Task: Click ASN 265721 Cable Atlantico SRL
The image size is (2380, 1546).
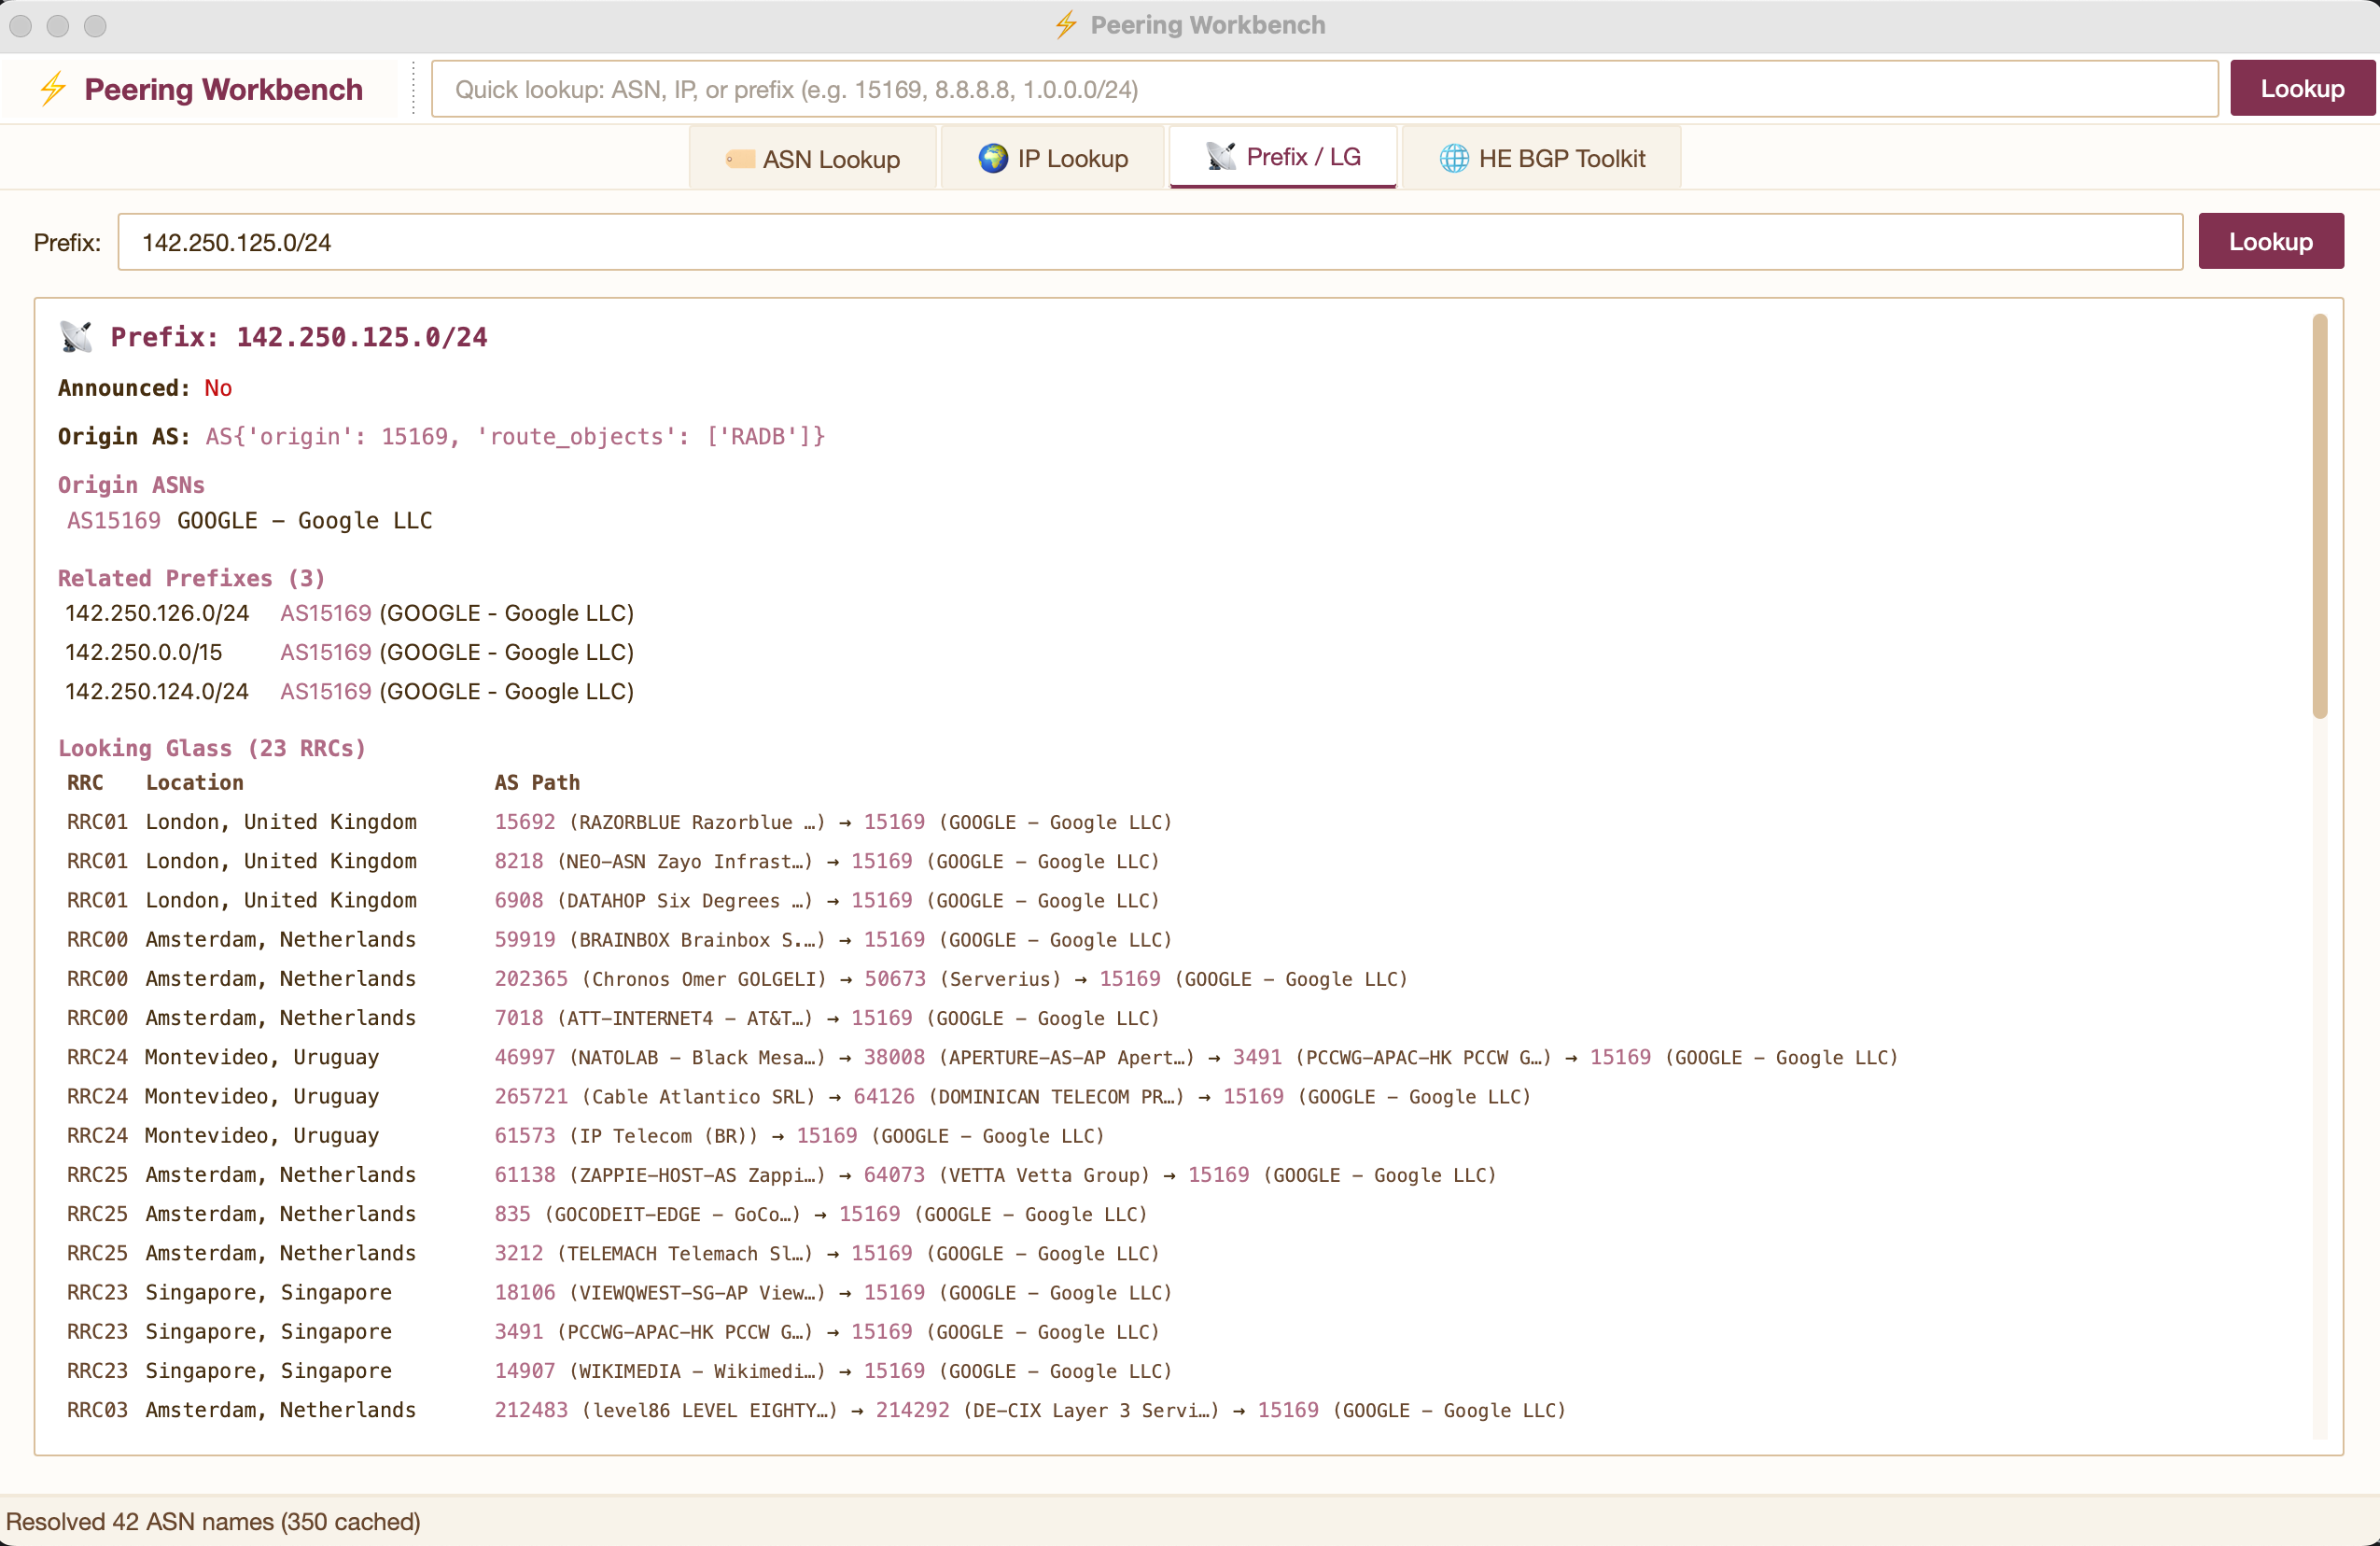Action: click(x=531, y=1096)
